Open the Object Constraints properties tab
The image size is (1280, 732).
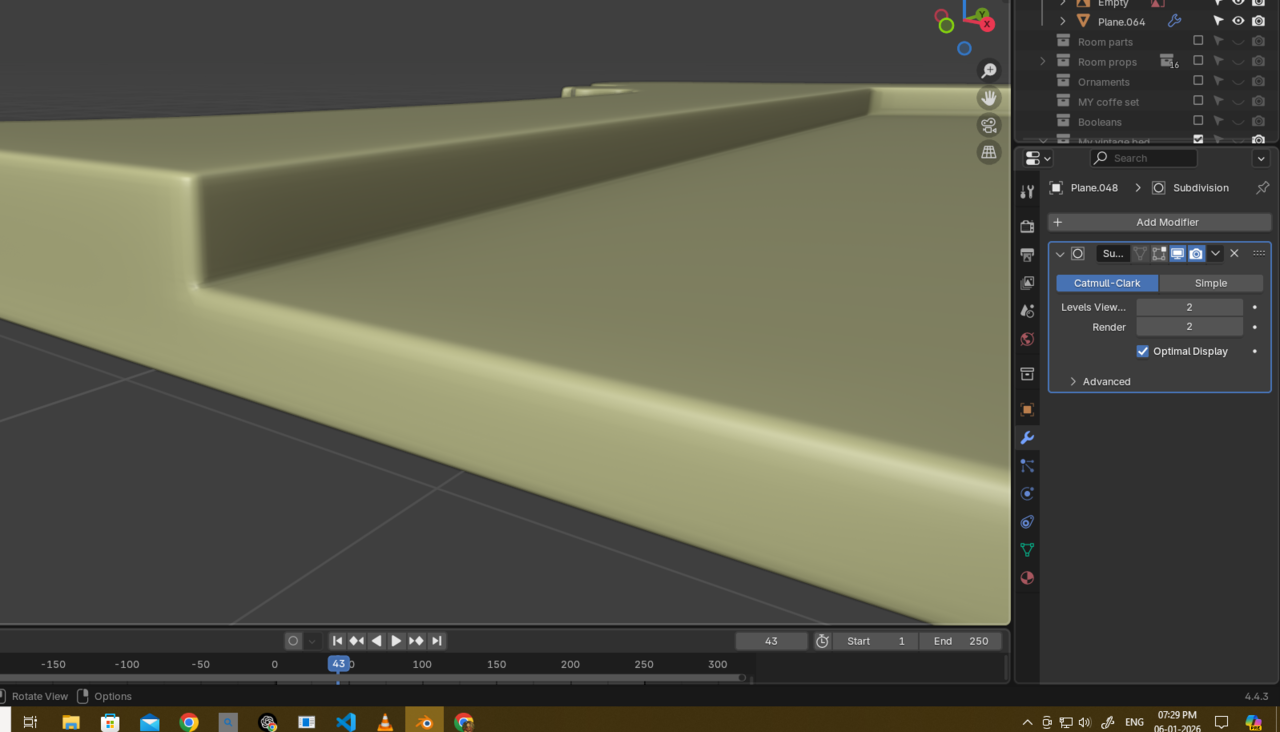[x=1027, y=522]
